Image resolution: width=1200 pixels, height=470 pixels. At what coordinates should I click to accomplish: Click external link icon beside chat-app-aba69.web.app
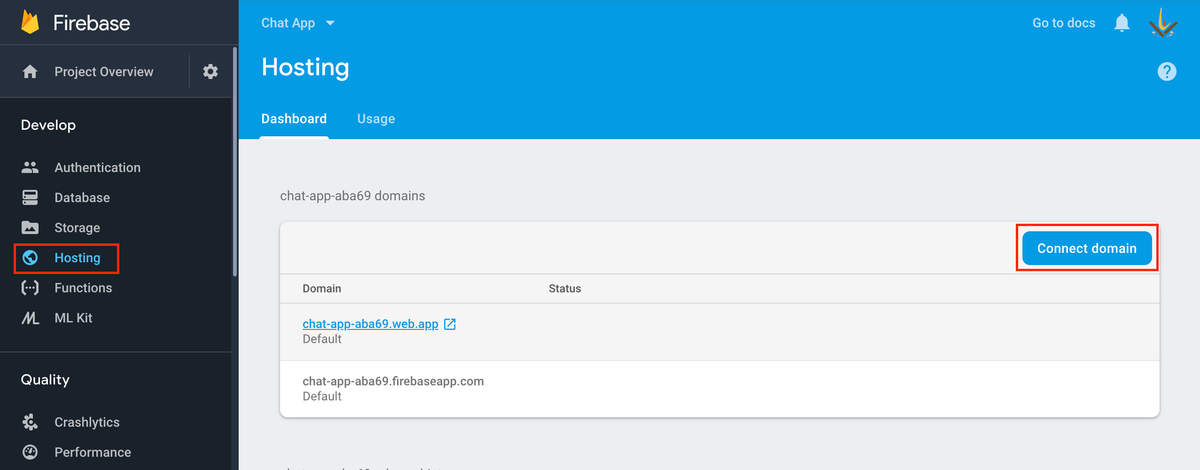click(450, 324)
